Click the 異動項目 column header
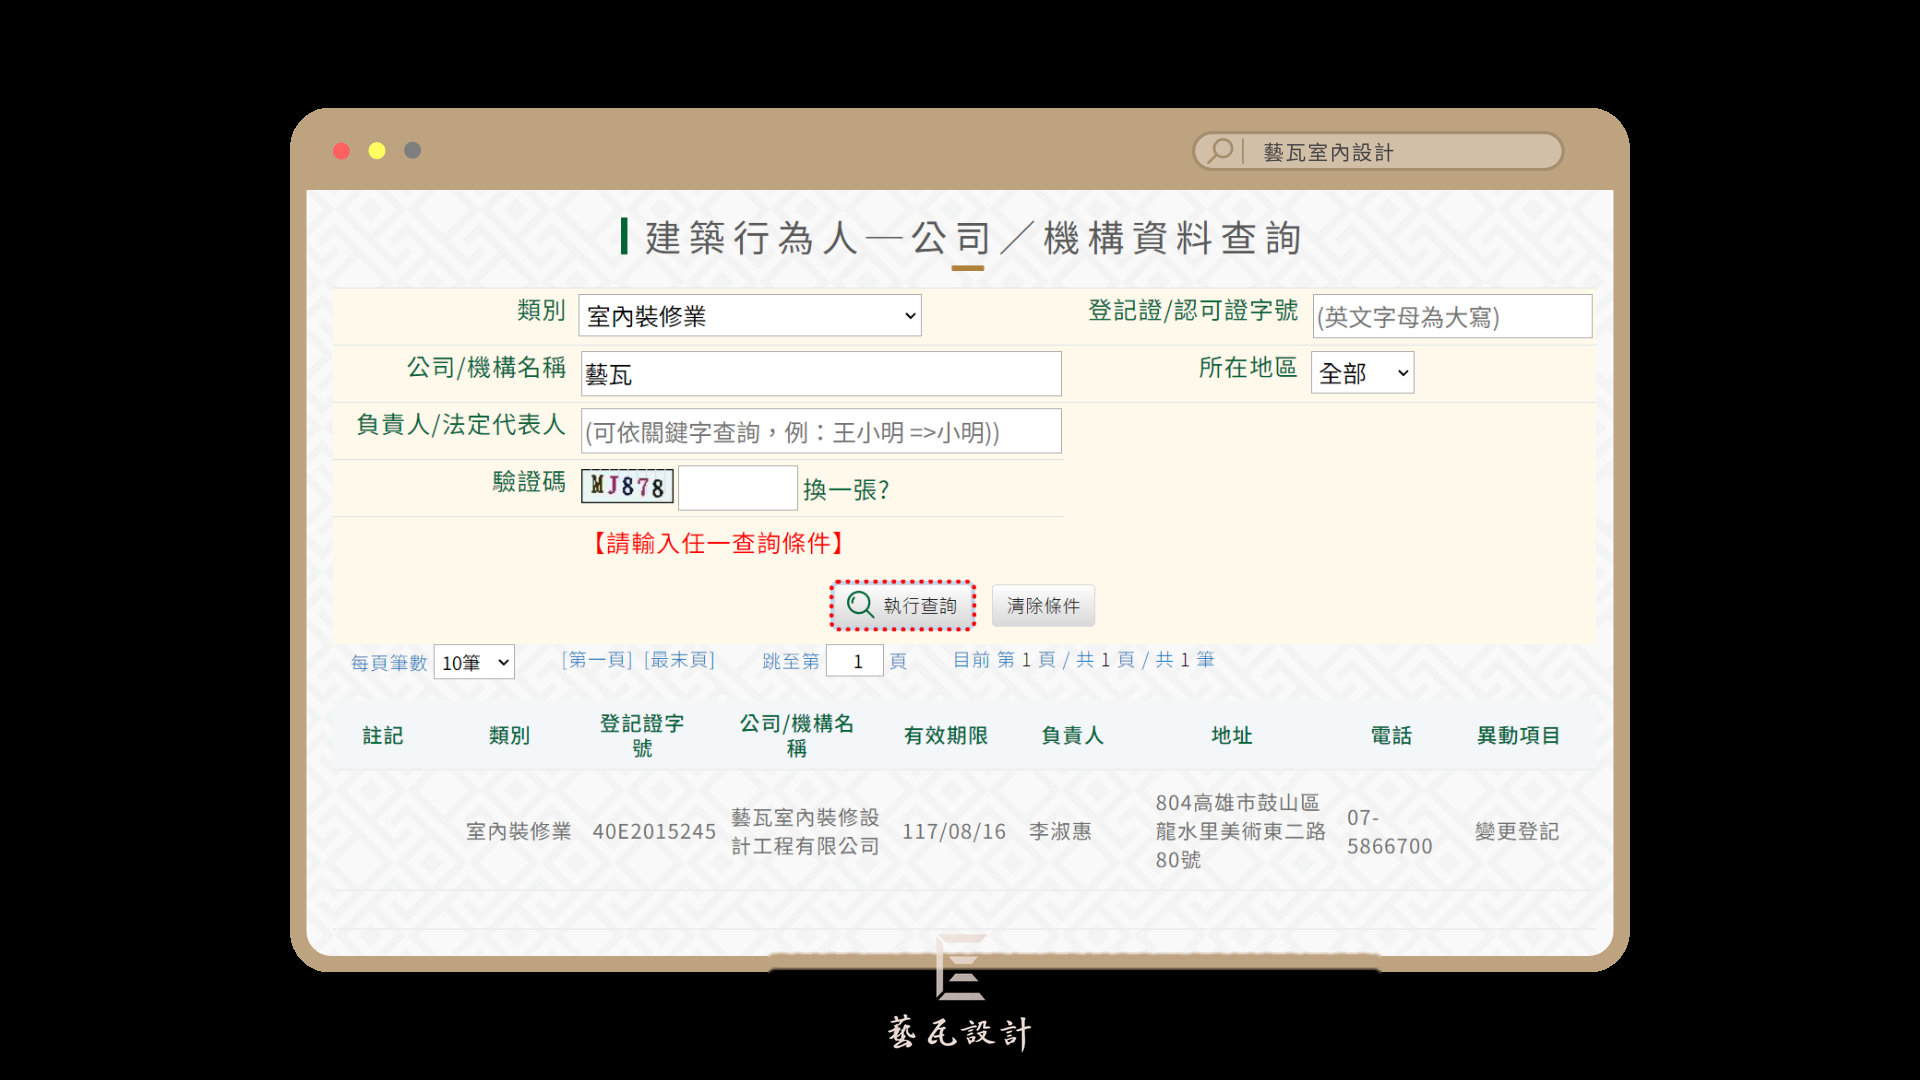 point(1519,736)
